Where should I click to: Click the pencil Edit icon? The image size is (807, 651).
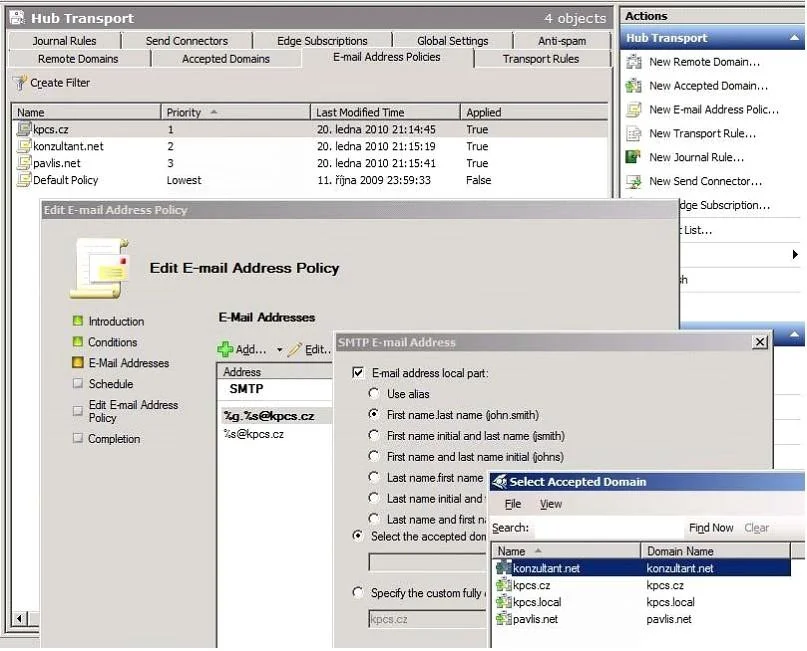pyautogui.click(x=294, y=349)
